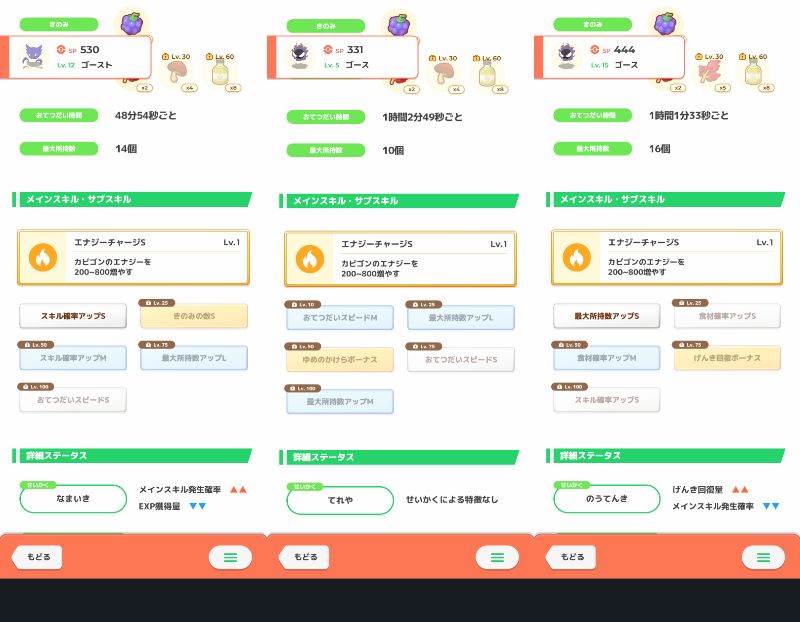800x622 pixels.
Task: Select the きのみの数S sub skill
Action: pos(194,316)
